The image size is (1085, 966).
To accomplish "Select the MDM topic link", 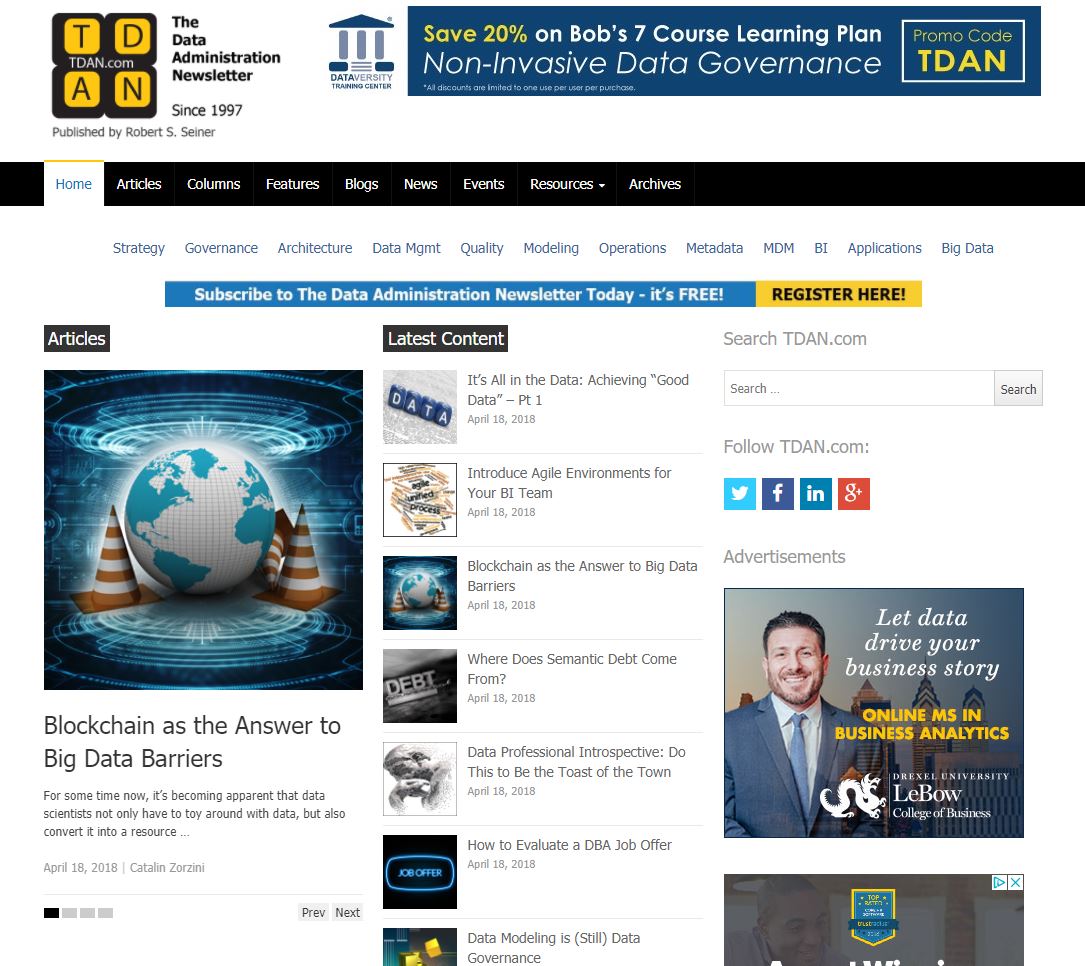I will 778,248.
